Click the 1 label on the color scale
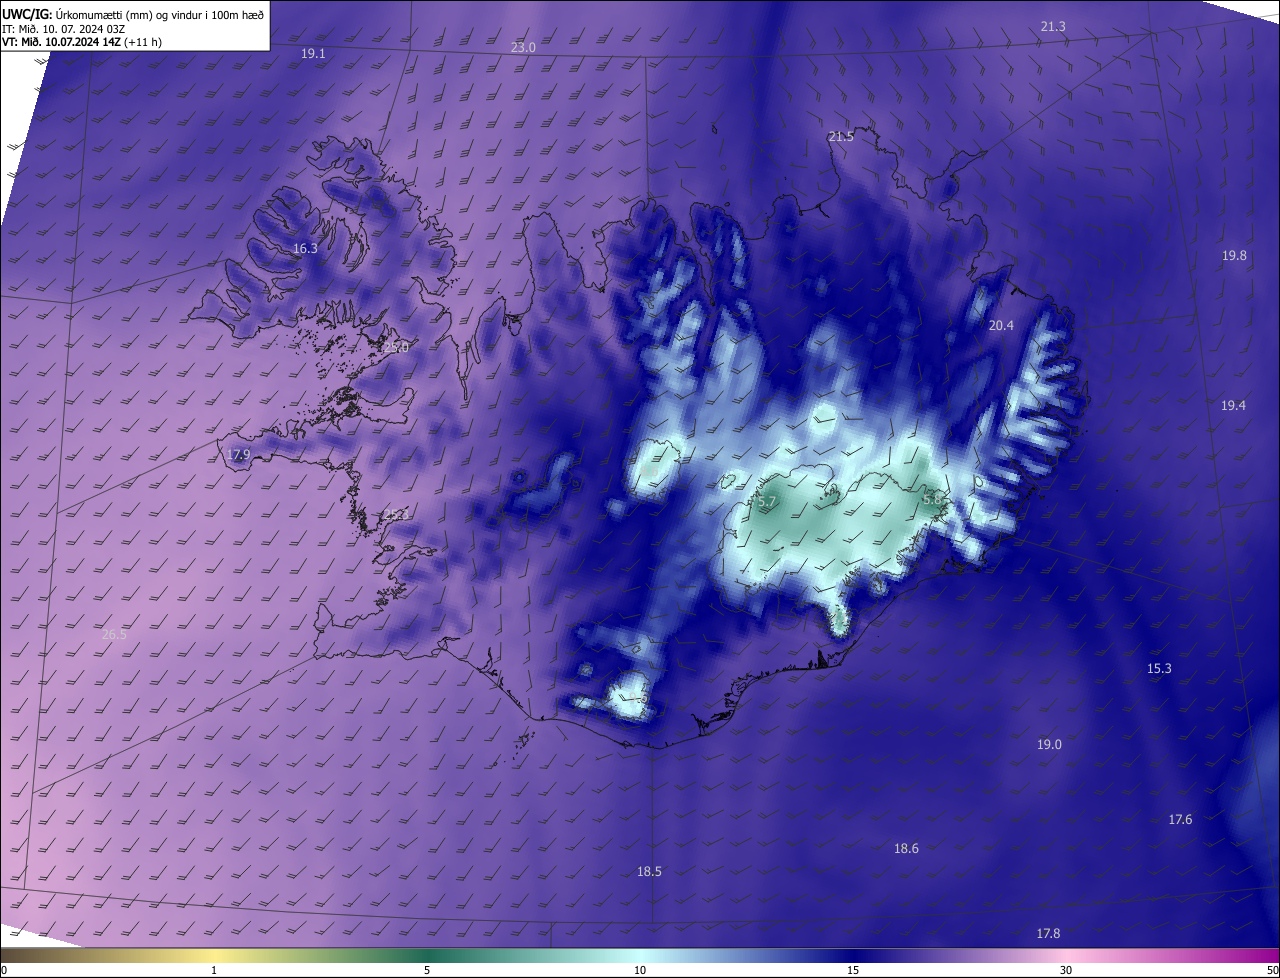This screenshot has width=1280, height=978. pyautogui.click(x=214, y=970)
